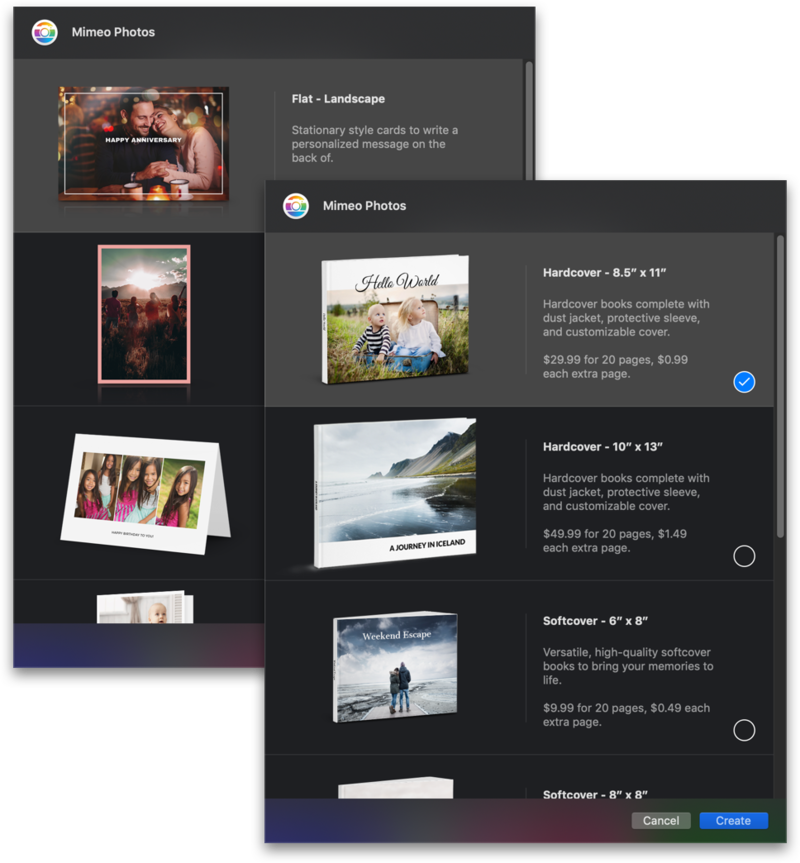Choose the Journey in Iceland book thumbnail
This screenshot has height=863, width=800.
coord(395,494)
